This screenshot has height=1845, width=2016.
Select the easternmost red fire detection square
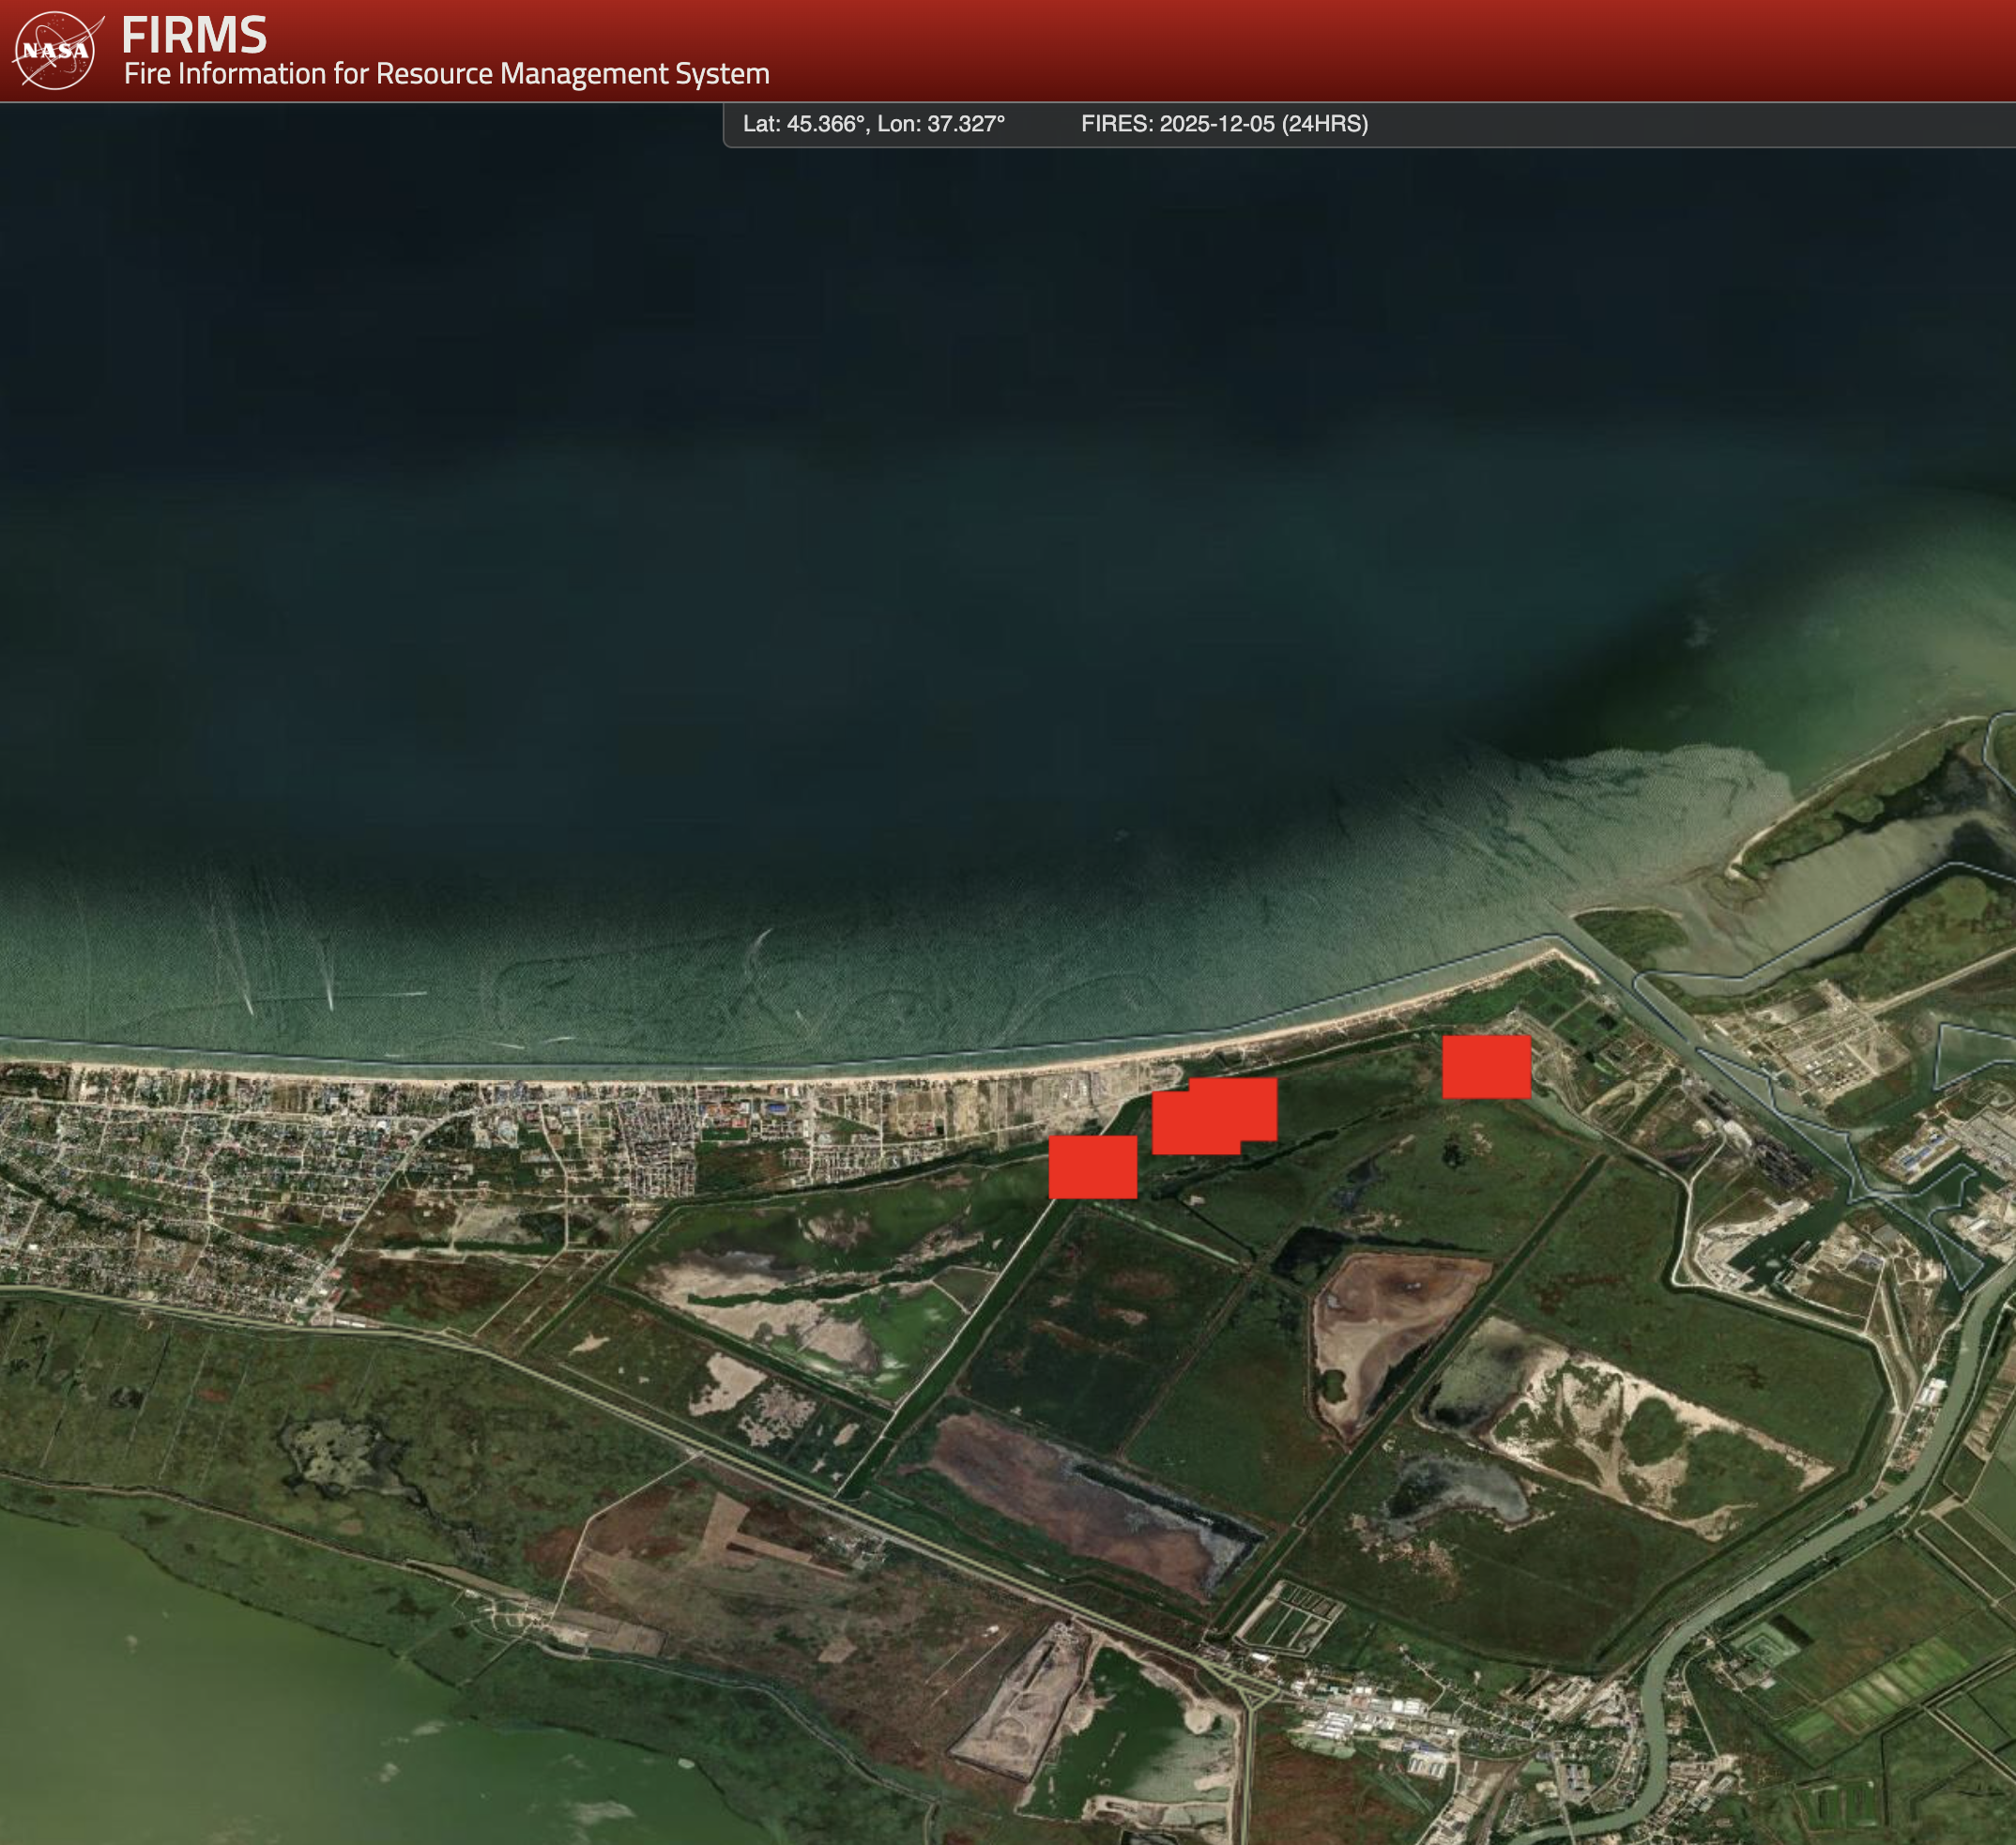[x=1486, y=1067]
